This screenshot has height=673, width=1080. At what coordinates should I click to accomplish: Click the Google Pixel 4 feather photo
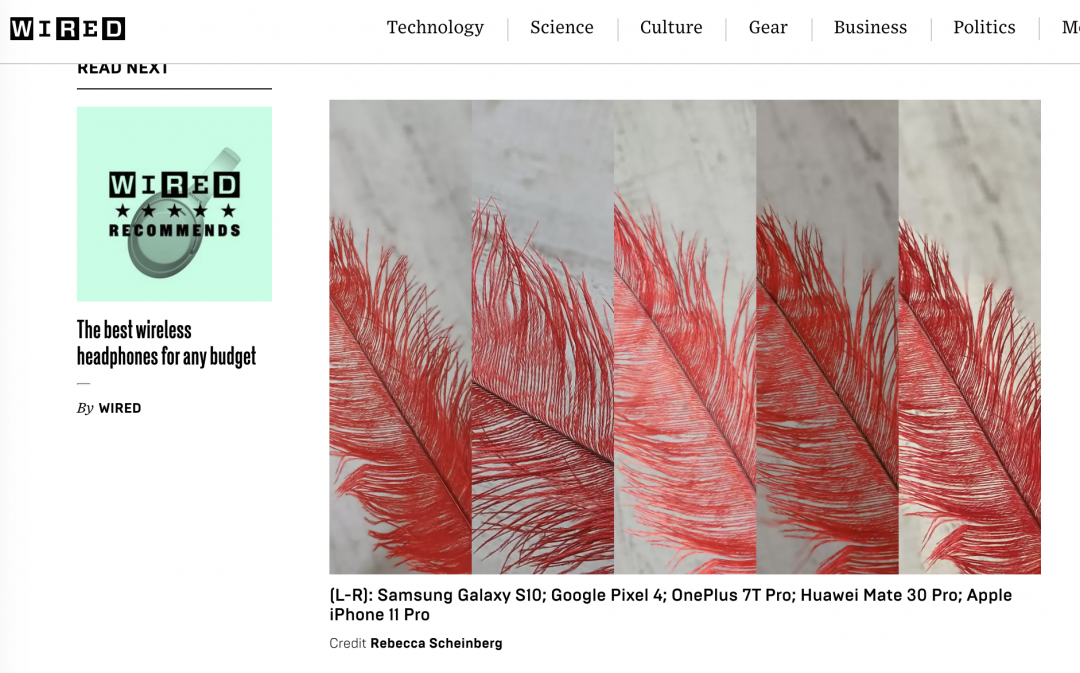point(543,337)
